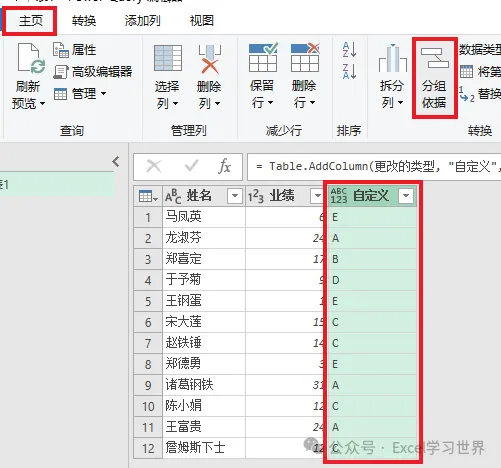Select the selected query in the queries pane
The image size is (501, 468).
tap(57, 184)
